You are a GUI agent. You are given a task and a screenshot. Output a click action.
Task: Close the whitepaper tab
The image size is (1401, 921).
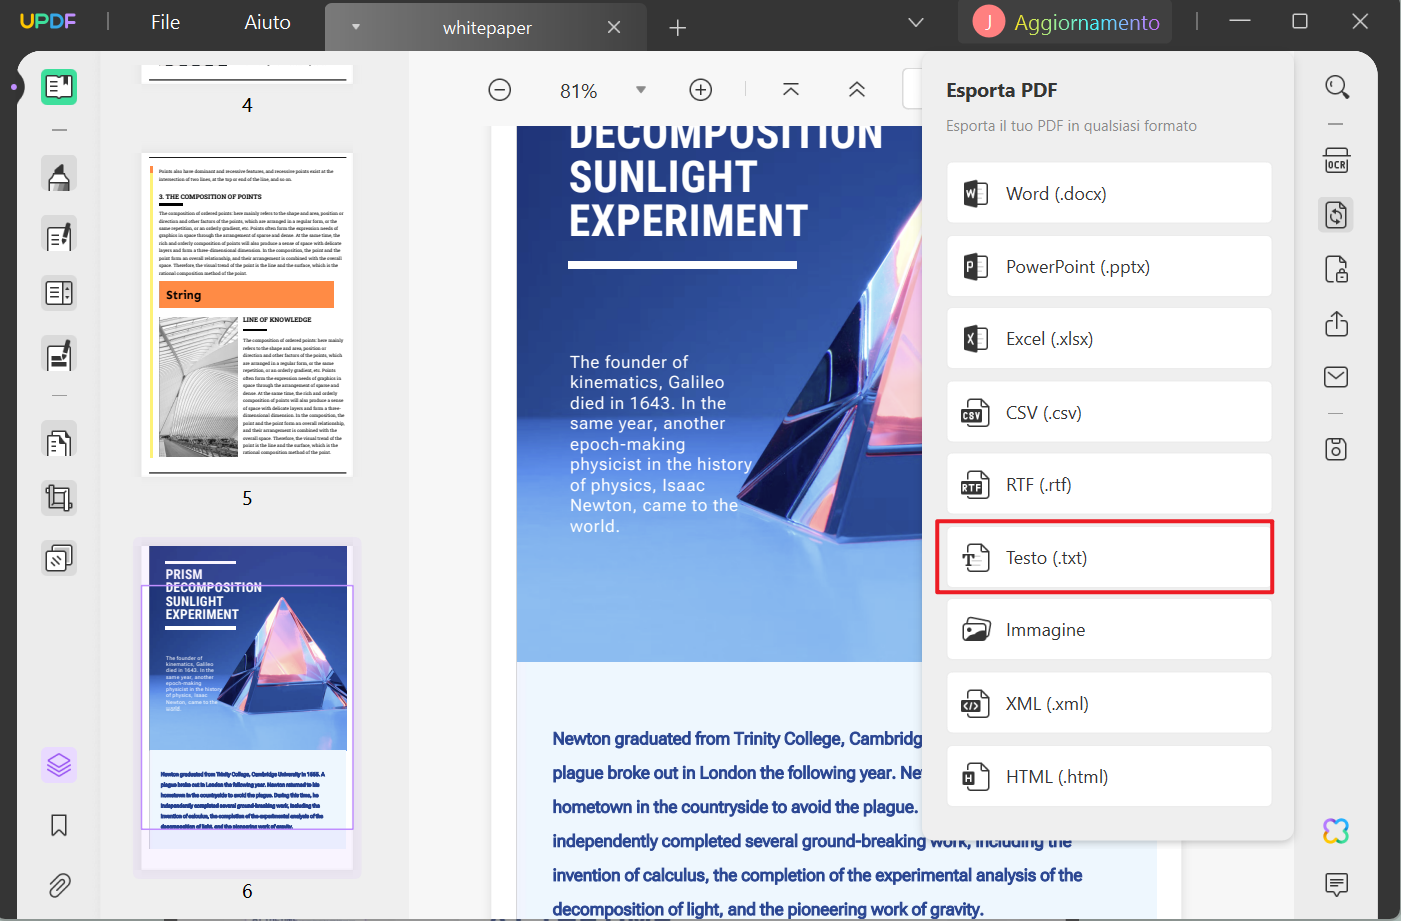614,27
